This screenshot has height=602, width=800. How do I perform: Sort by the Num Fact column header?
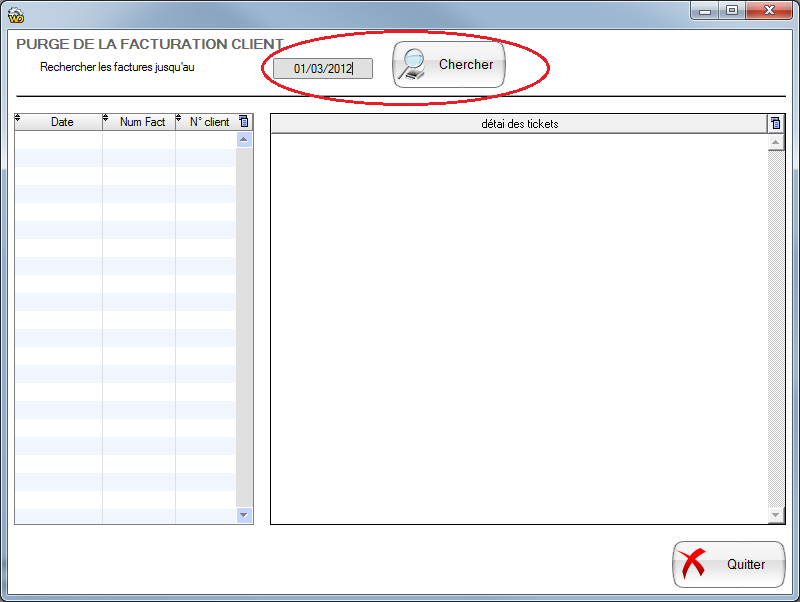pyautogui.click(x=142, y=122)
